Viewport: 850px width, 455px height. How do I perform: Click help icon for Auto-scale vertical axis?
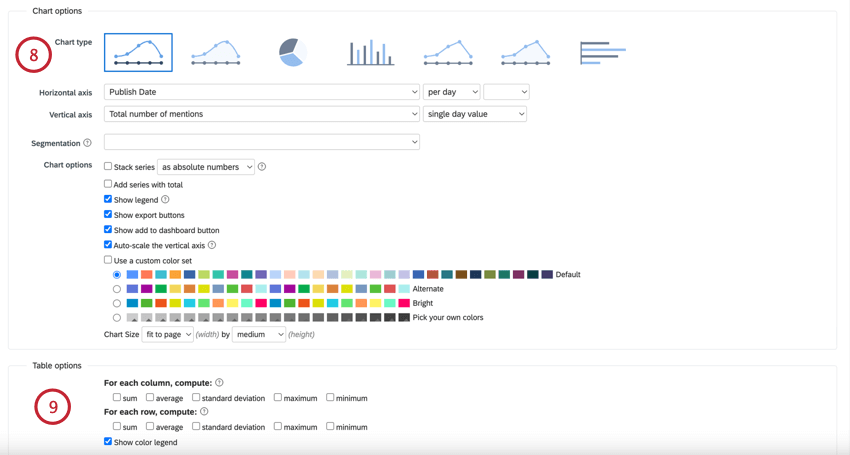pyautogui.click(x=212, y=245)
